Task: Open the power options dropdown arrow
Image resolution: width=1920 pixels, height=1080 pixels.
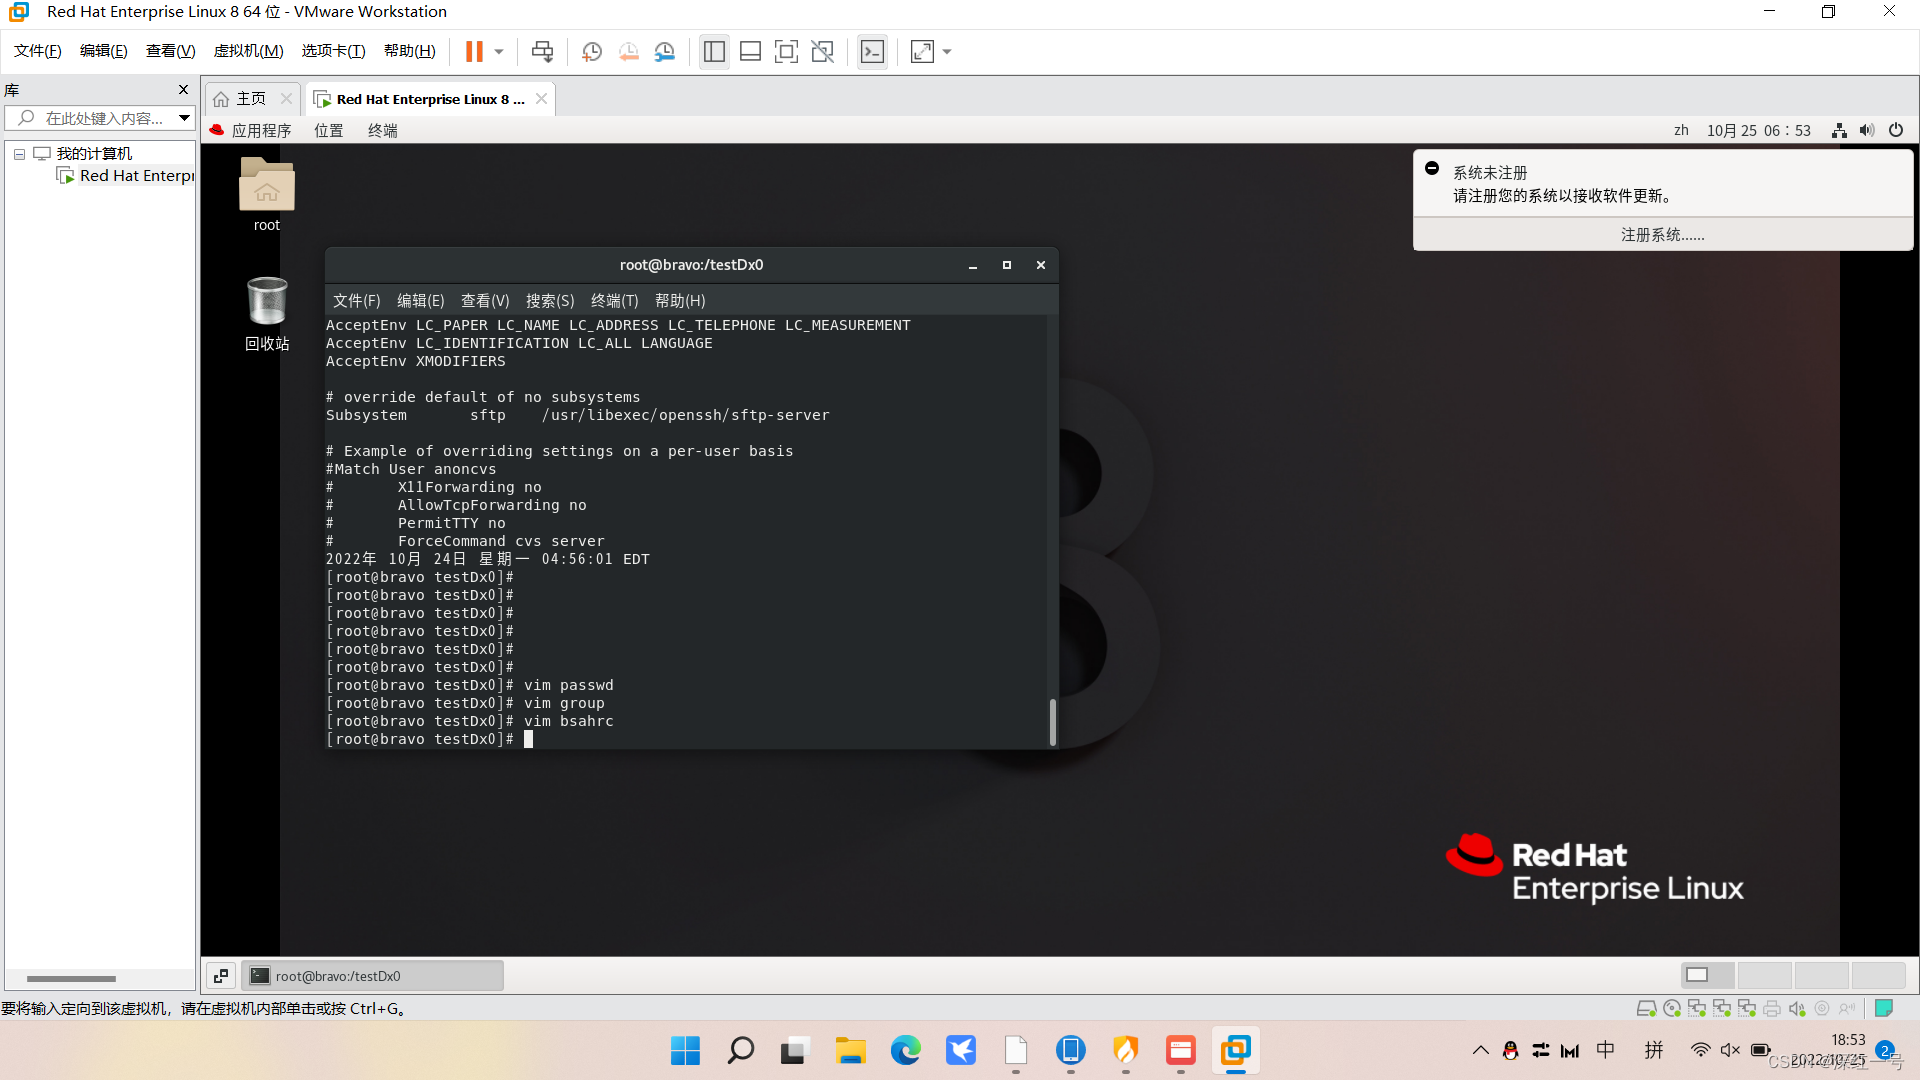Action: pos(499,51)
